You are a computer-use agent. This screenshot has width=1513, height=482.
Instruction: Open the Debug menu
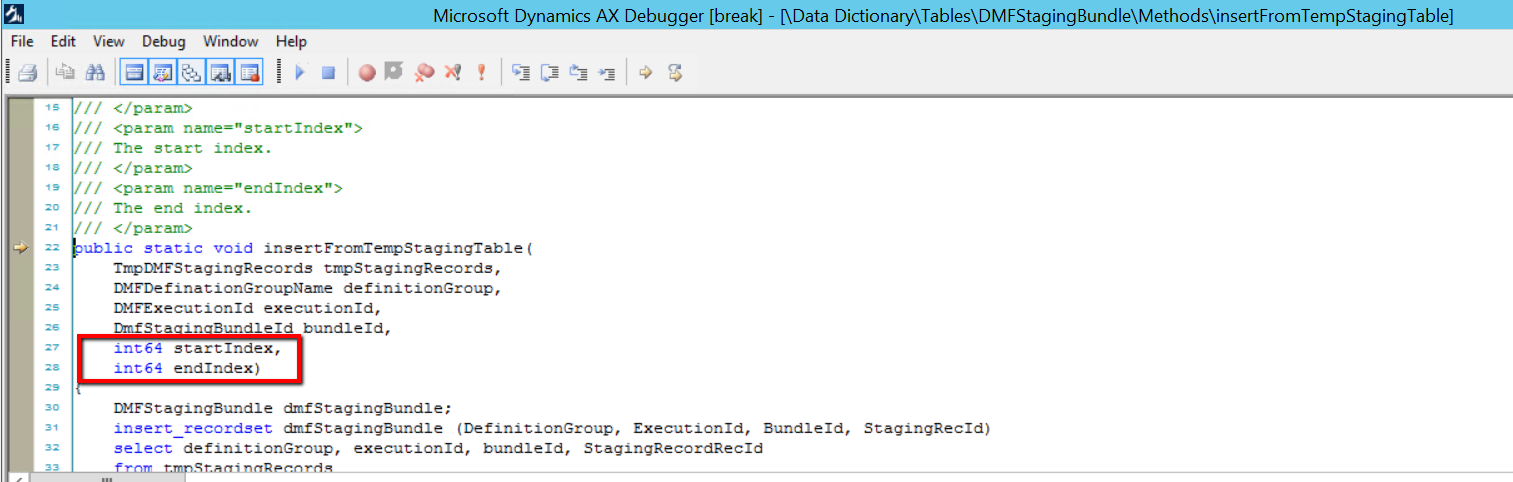coord(164,41)
